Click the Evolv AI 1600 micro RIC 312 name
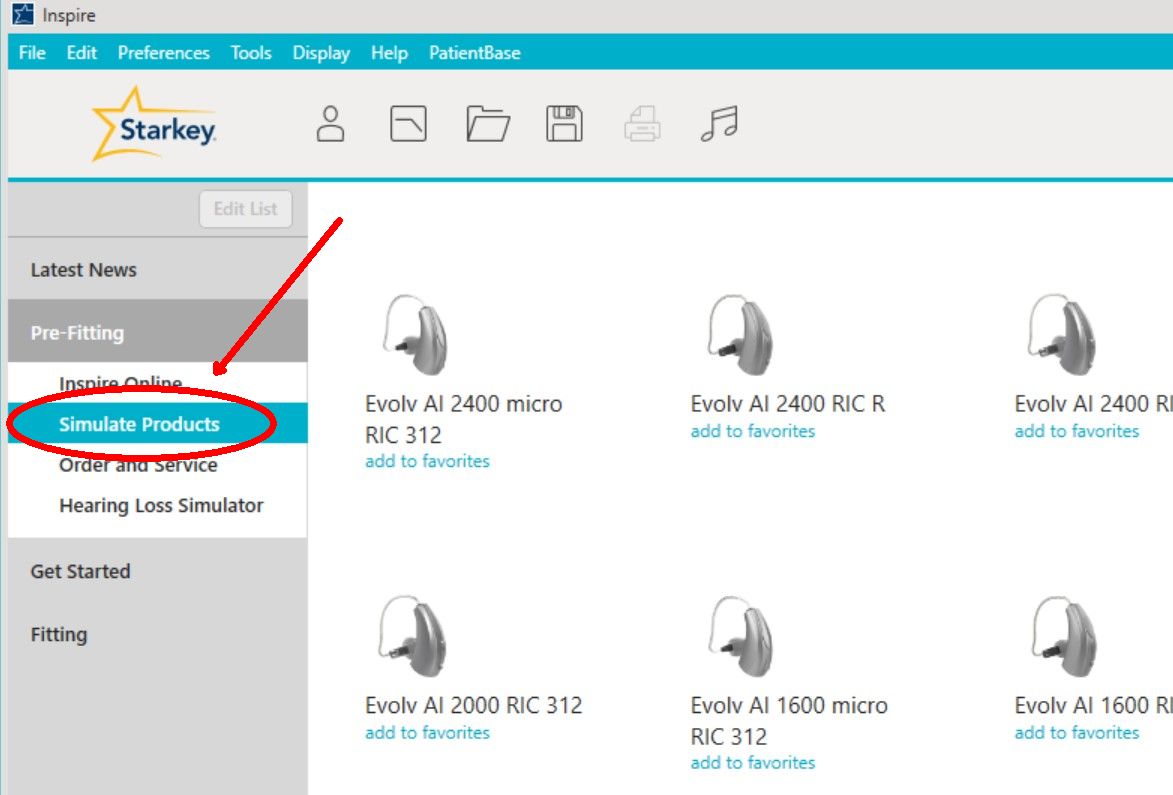Screen dimensions: 1173x795 [789, 720]
